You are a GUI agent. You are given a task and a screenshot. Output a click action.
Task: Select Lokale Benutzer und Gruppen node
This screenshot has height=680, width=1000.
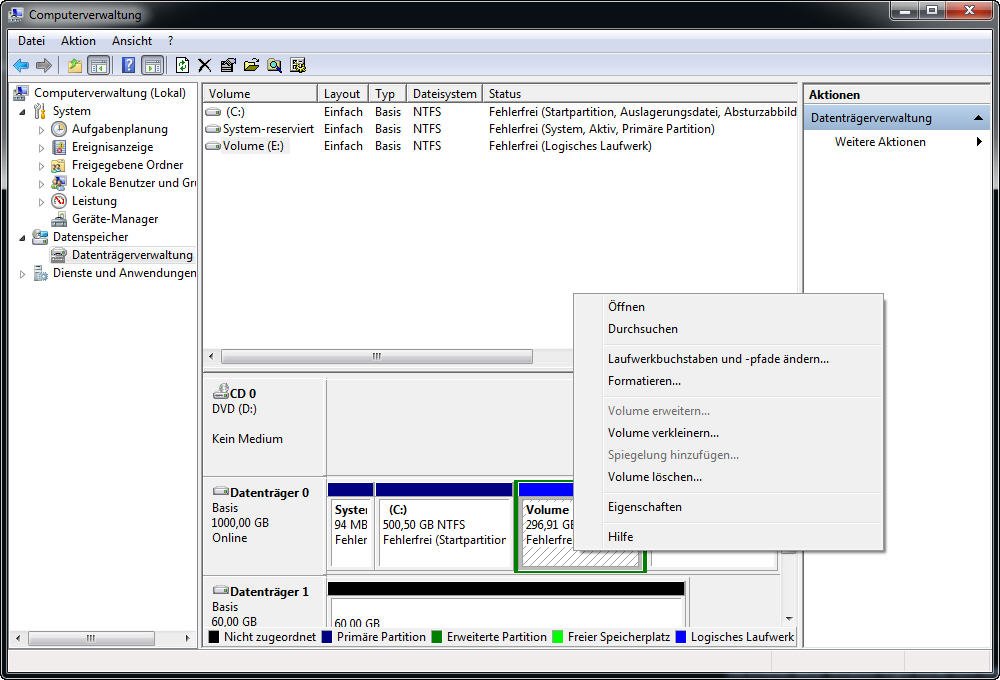click(x=133, y=182)
